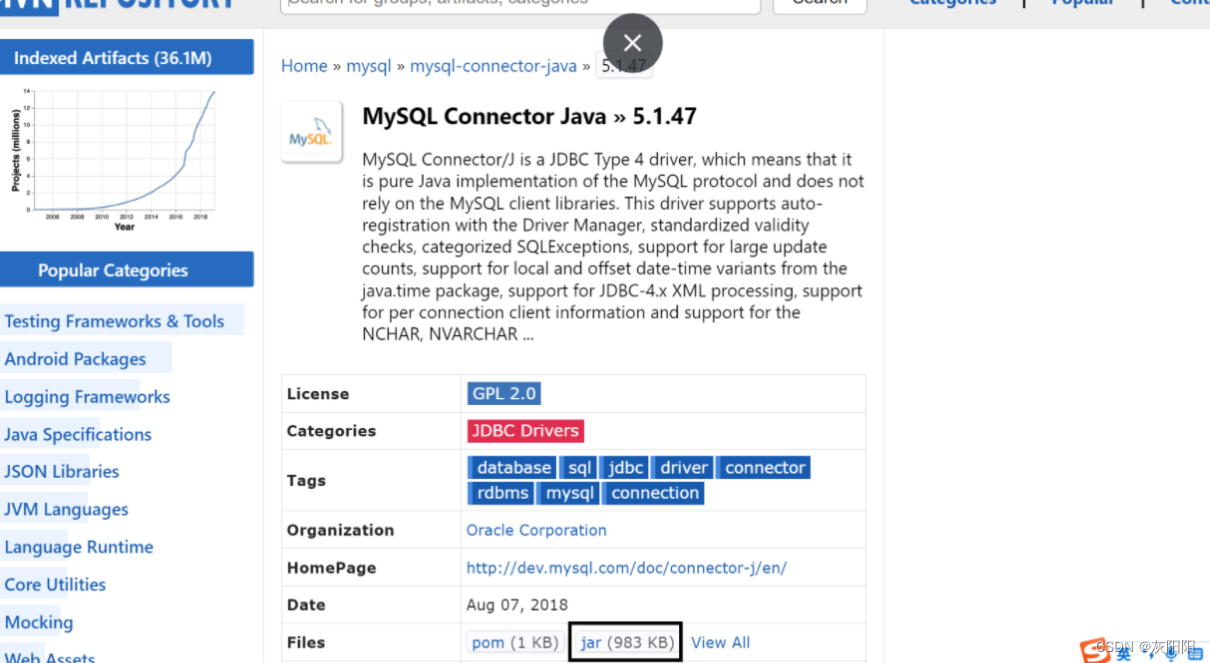Open the Popular menu
Viewport: 1210px width, 663px height.
pyautogui.click(x=1082, y=3)
